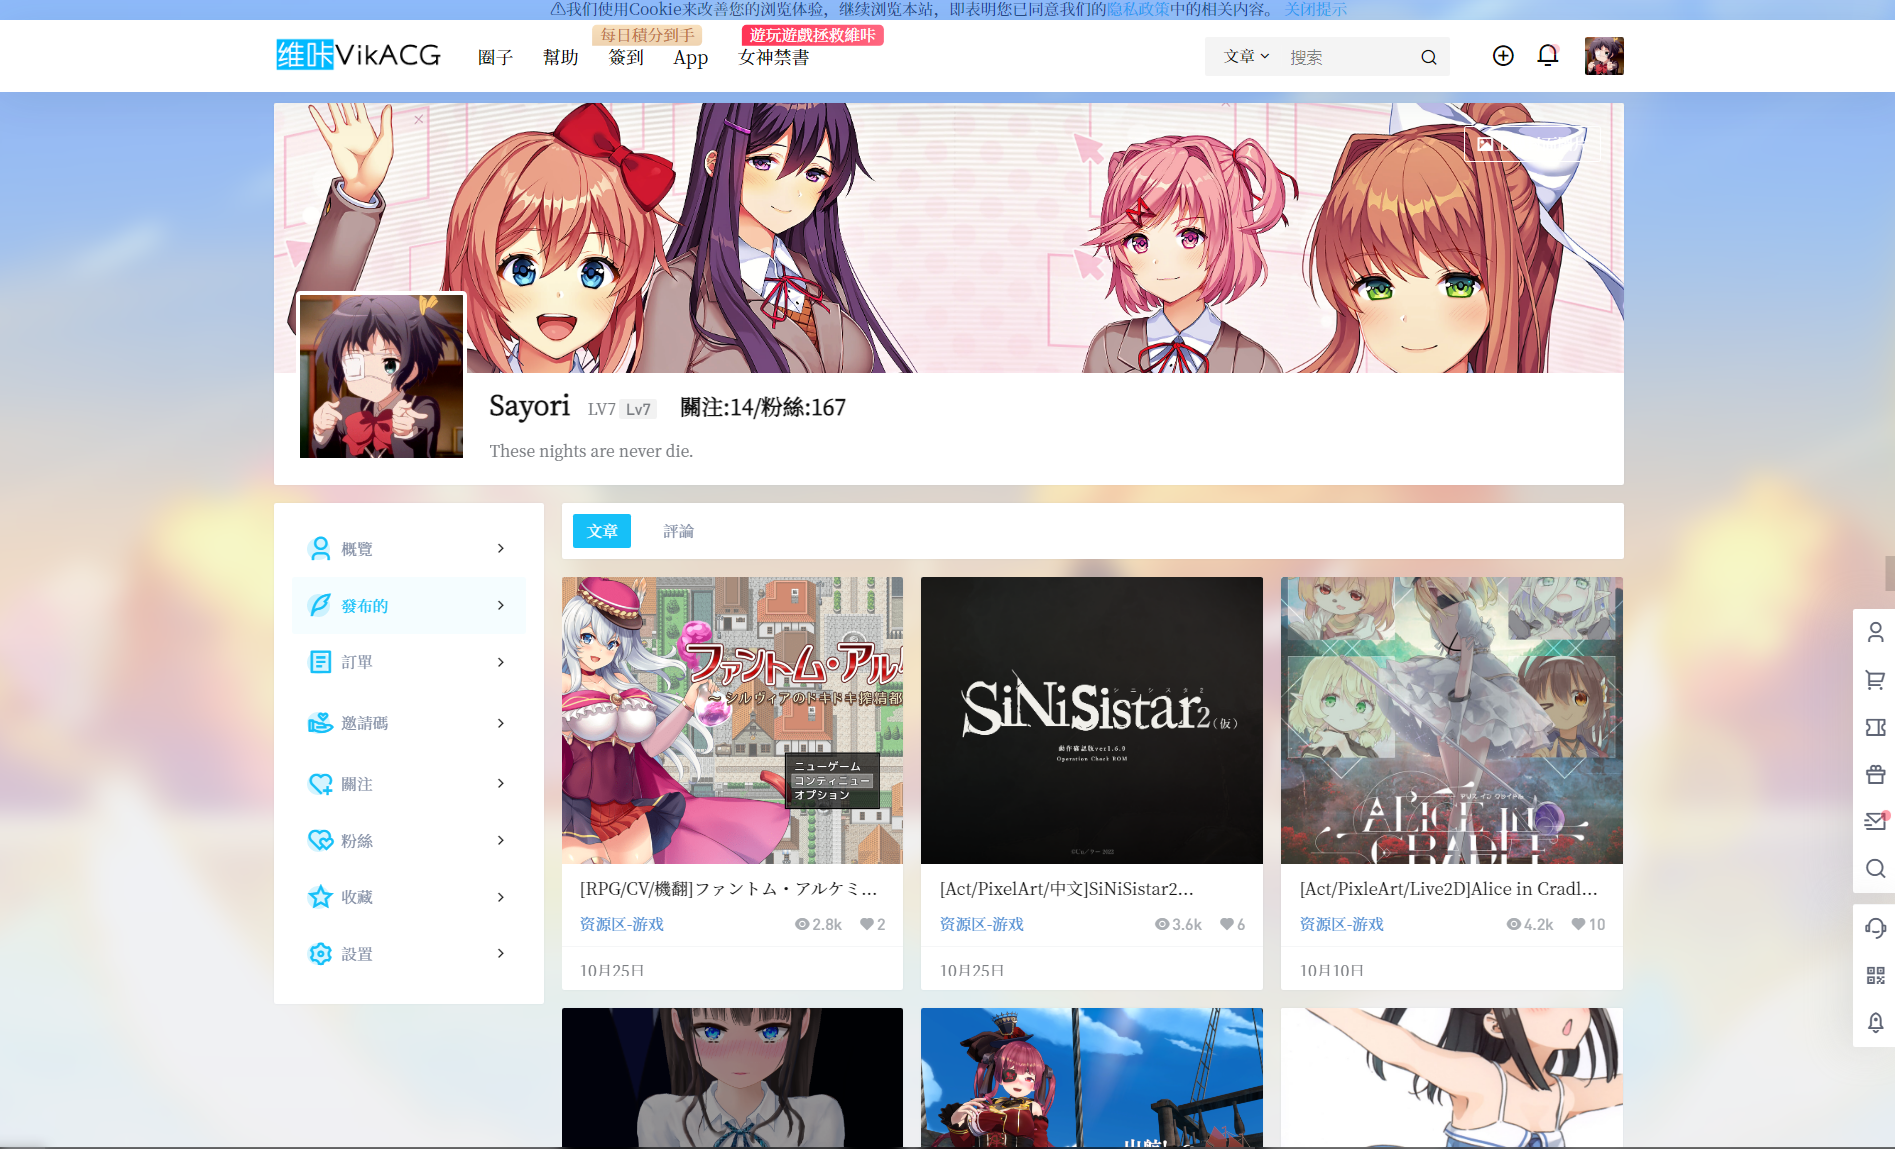The image size is (1895, 1149).
Task: Click the username Sayori
Action: tap(529, 406)
